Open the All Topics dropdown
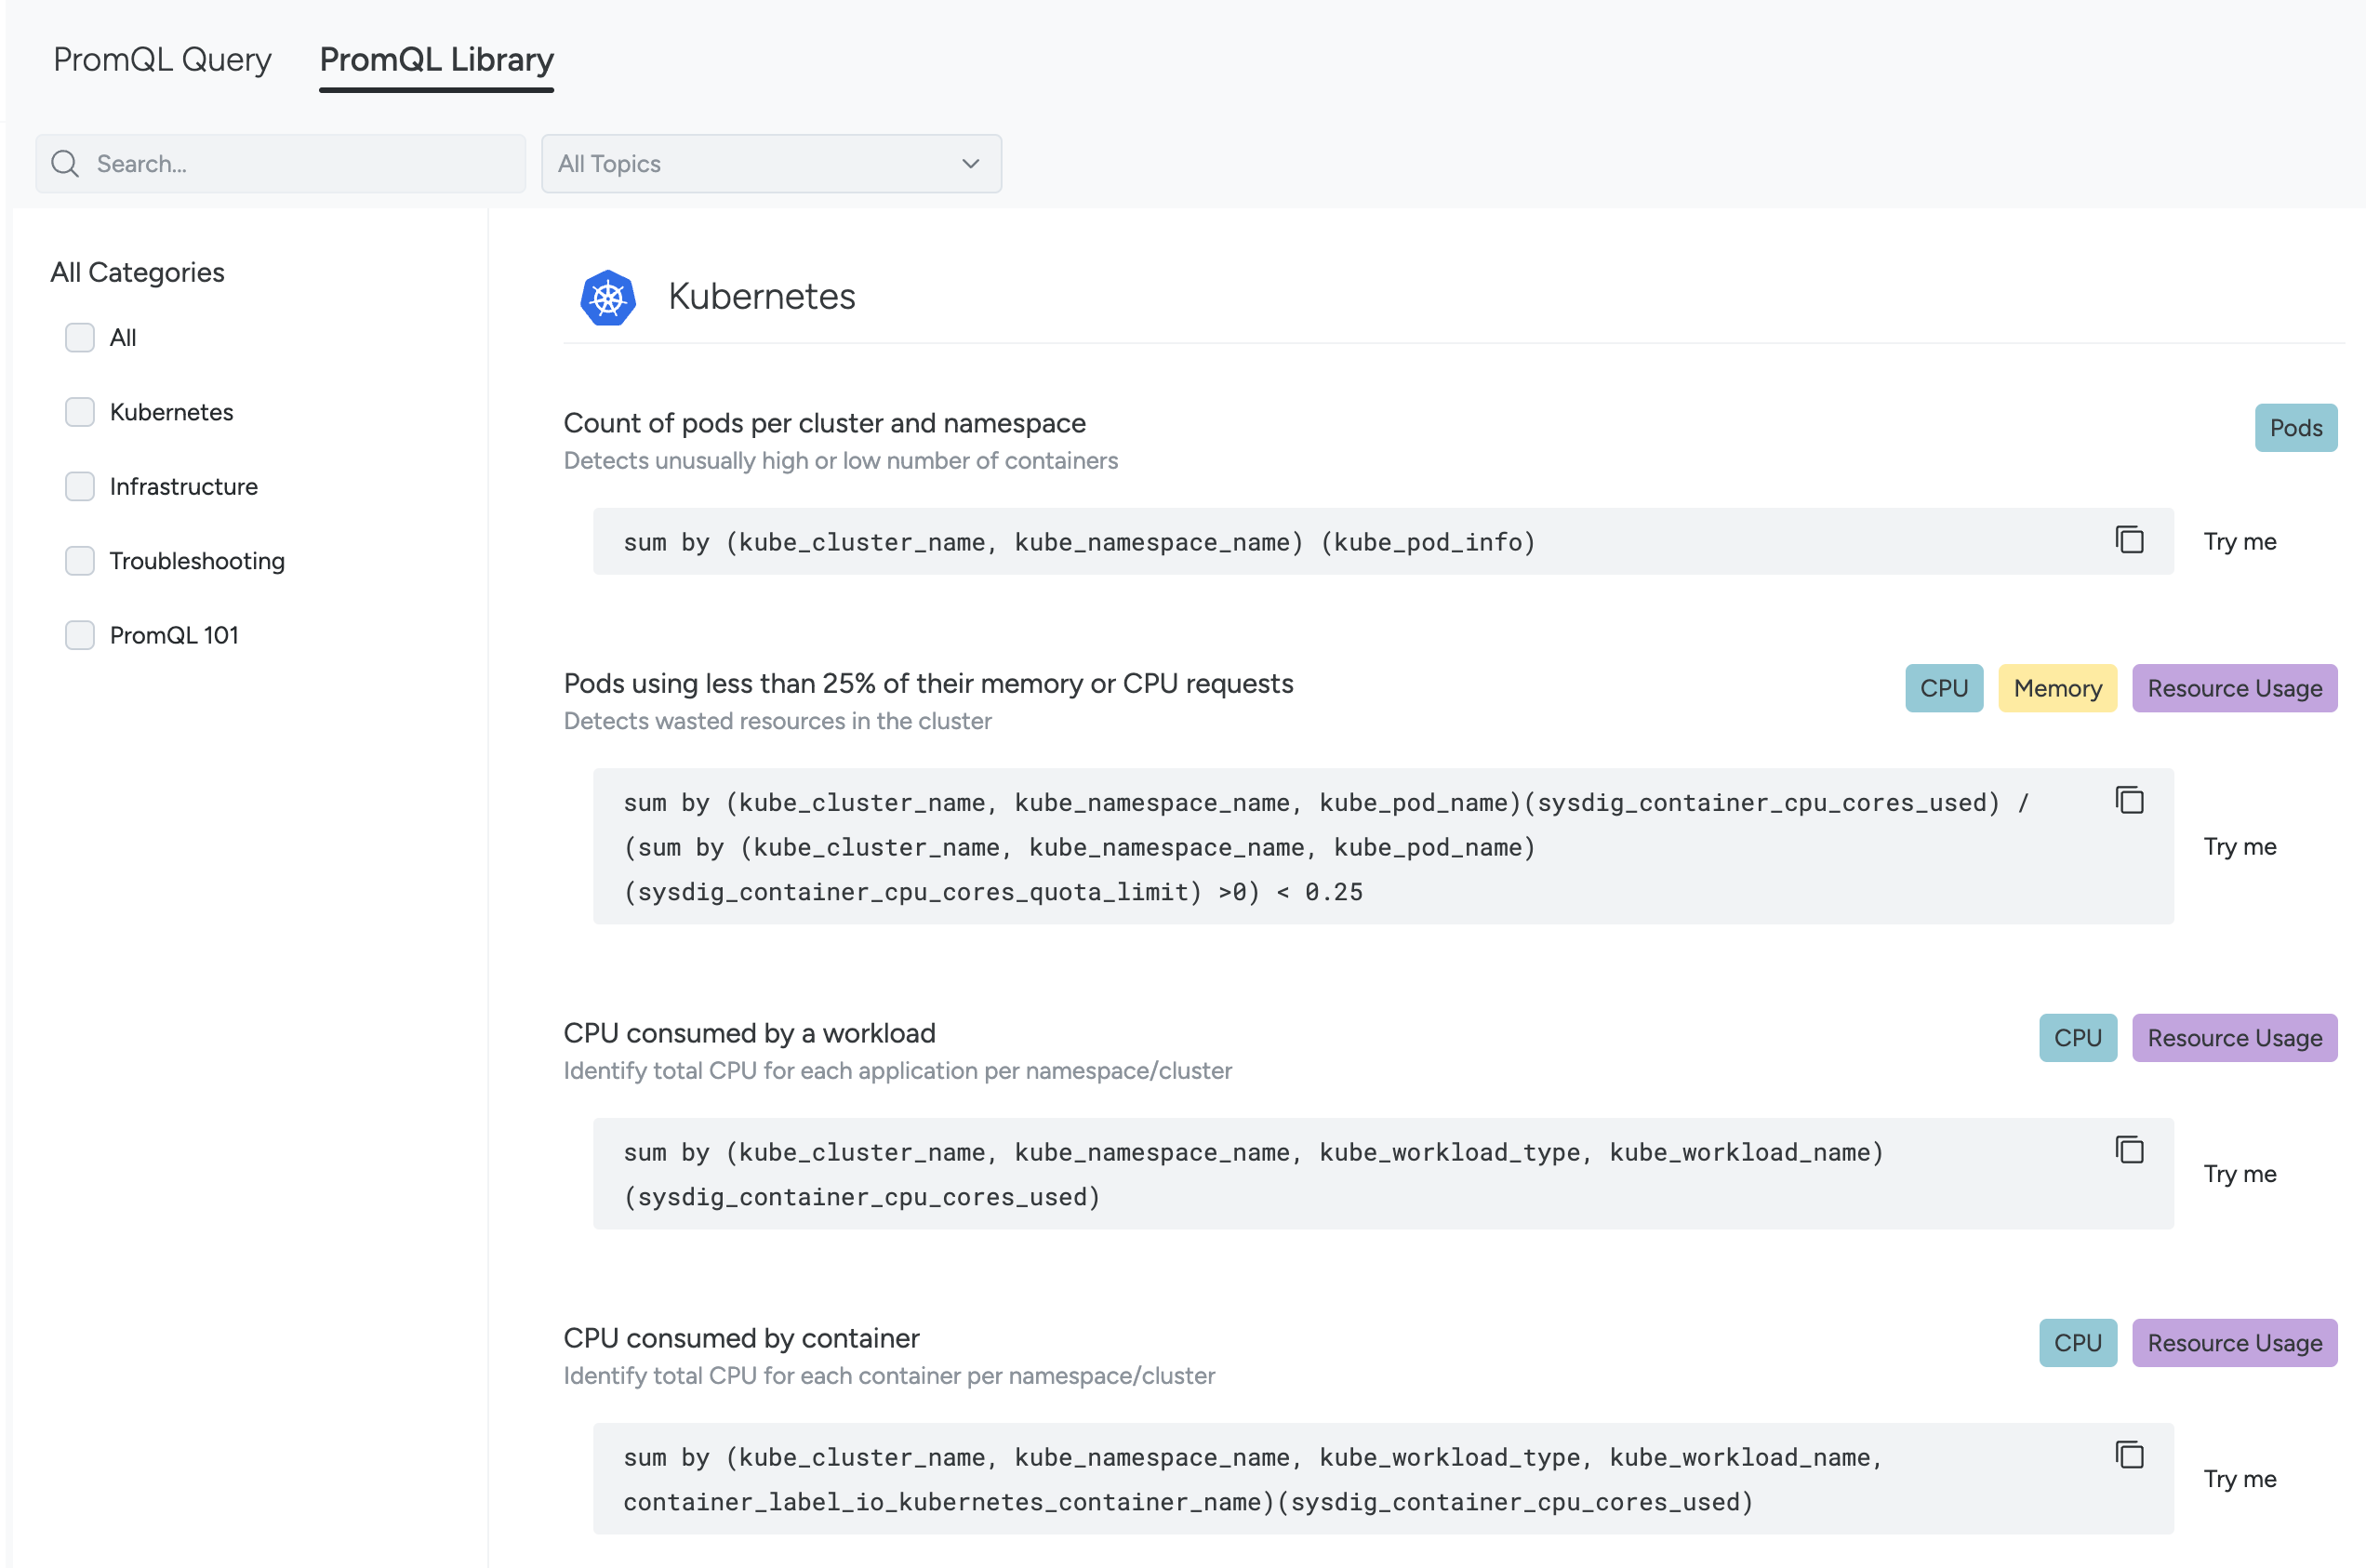This screenshot has height=1568, width=2366. [x=771, y=164]
